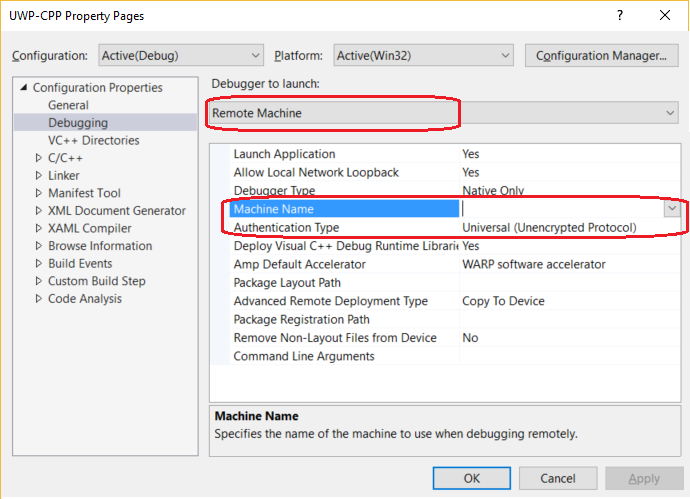Image resolution: width=690 pixels, height=499 pixels.
Task: Select the Authentication Type property row
Action: [285, 228]
